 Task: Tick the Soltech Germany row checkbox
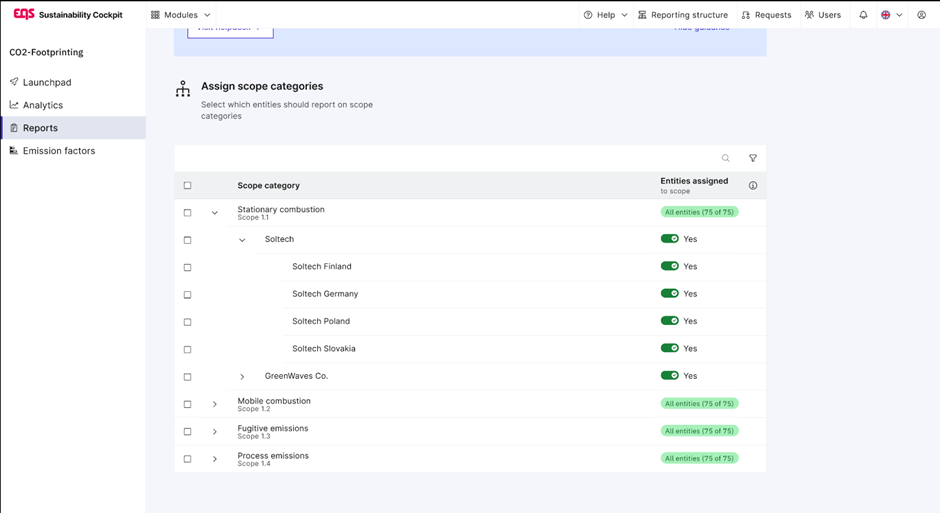187,295
